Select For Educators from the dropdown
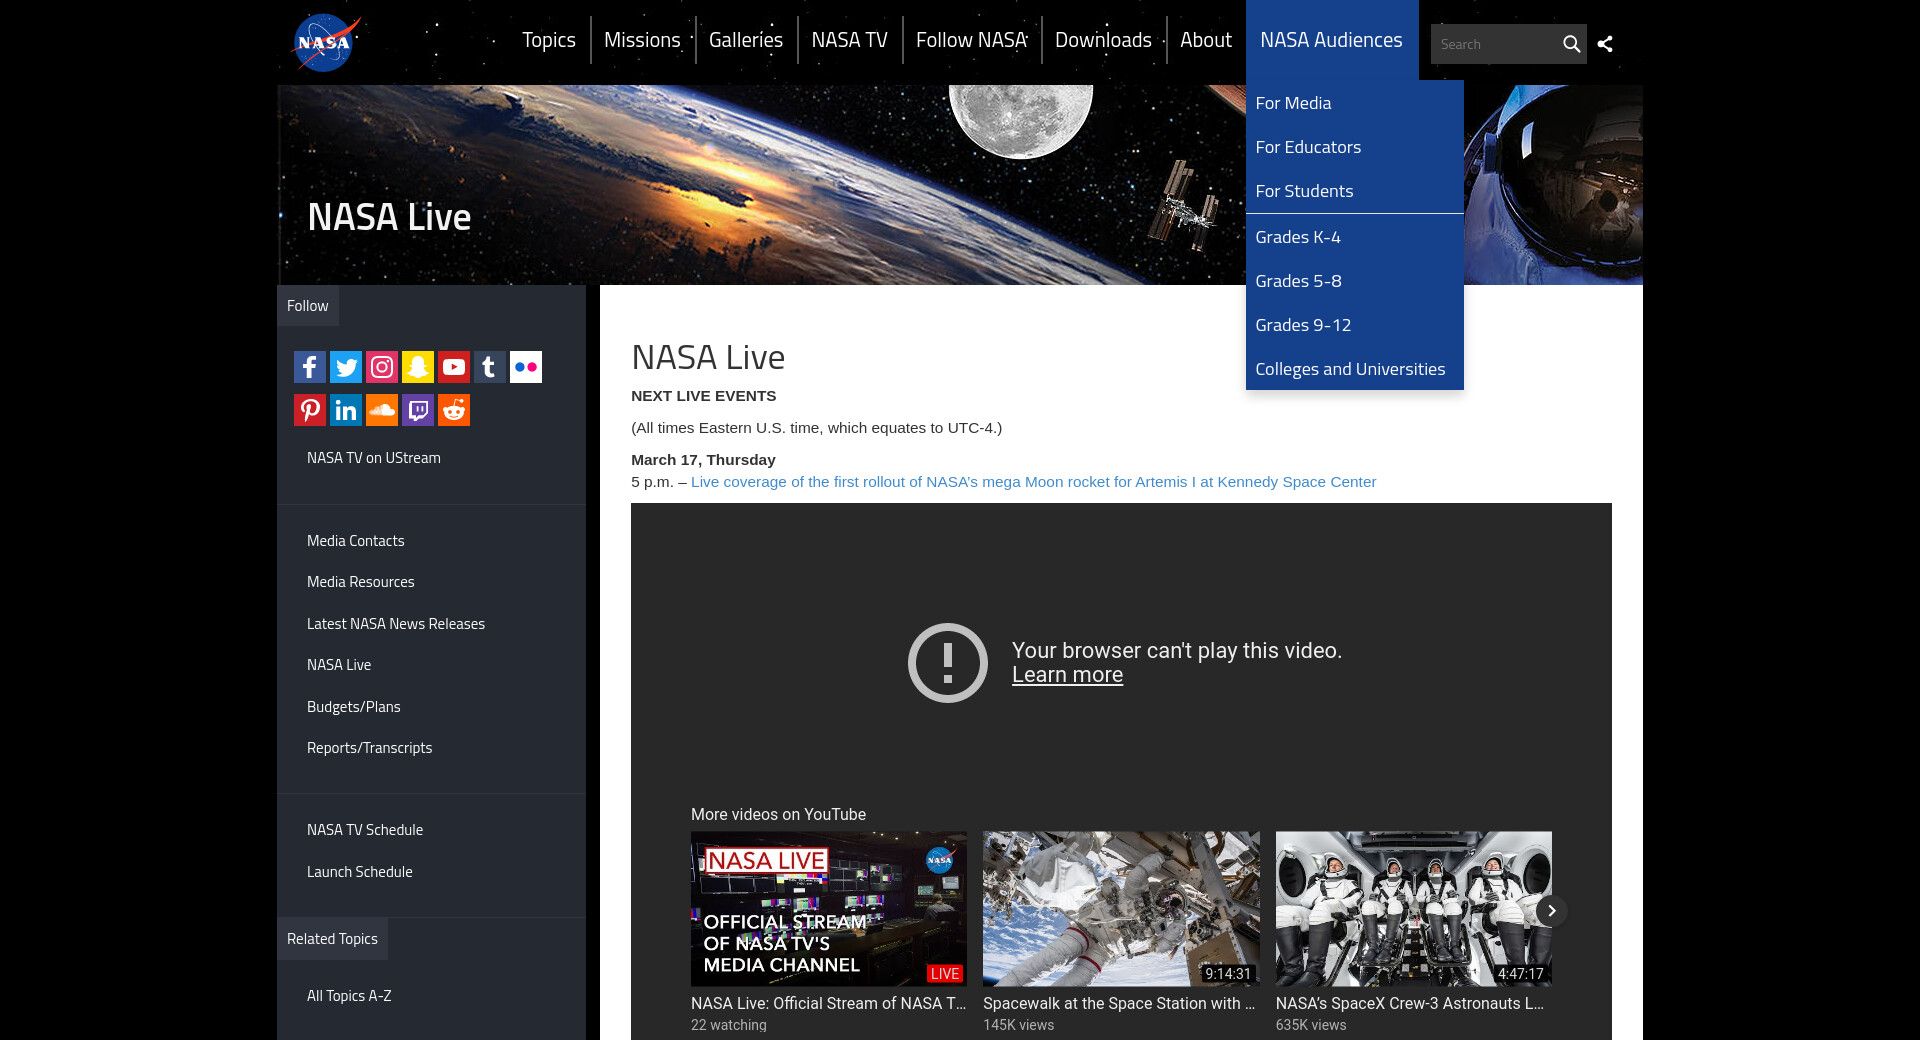This screenshot has width=1920, height=1040. (x=1308, y=147)
